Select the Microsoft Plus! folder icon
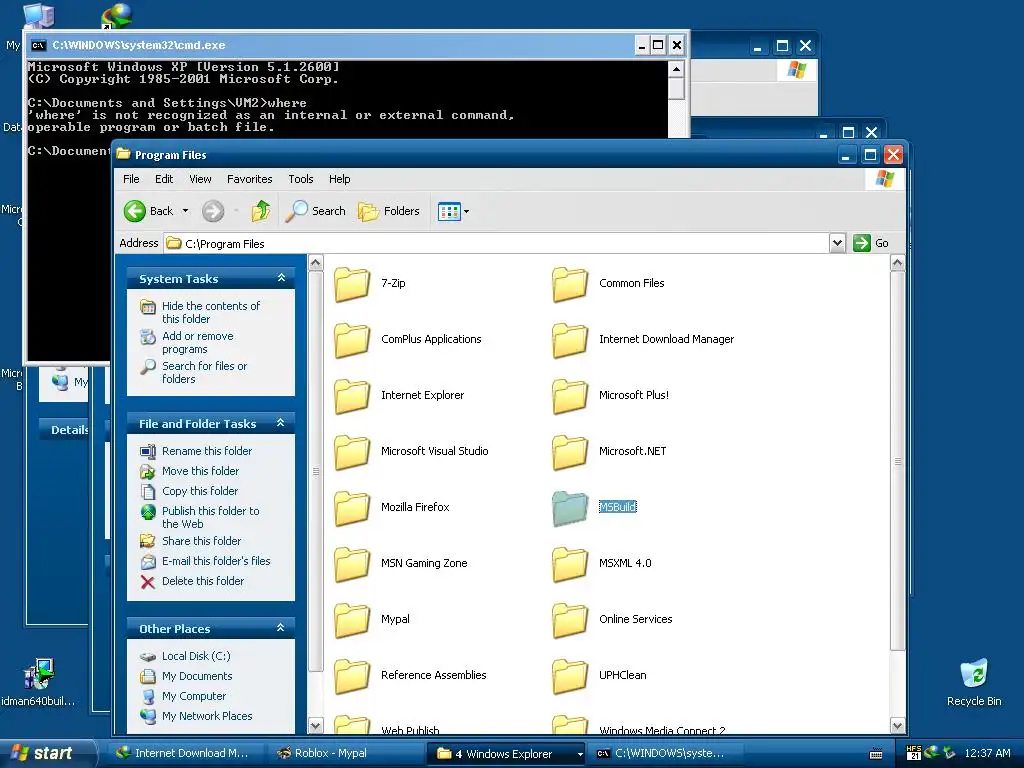The image size is (1024, 768). 570,397
